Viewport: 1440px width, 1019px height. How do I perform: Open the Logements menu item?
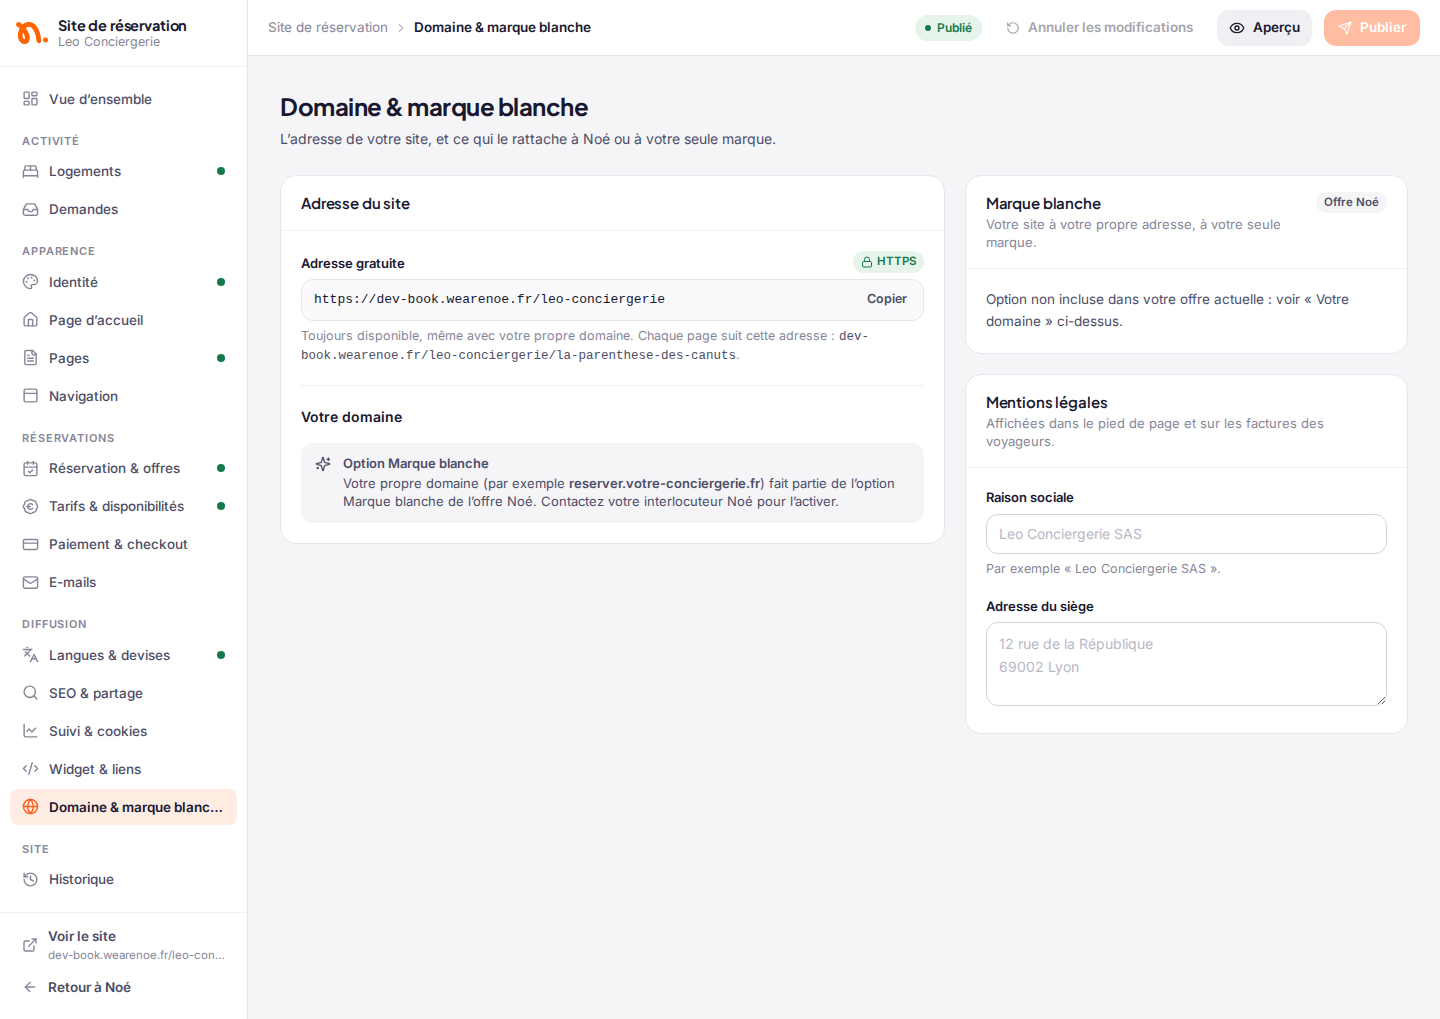123,171
